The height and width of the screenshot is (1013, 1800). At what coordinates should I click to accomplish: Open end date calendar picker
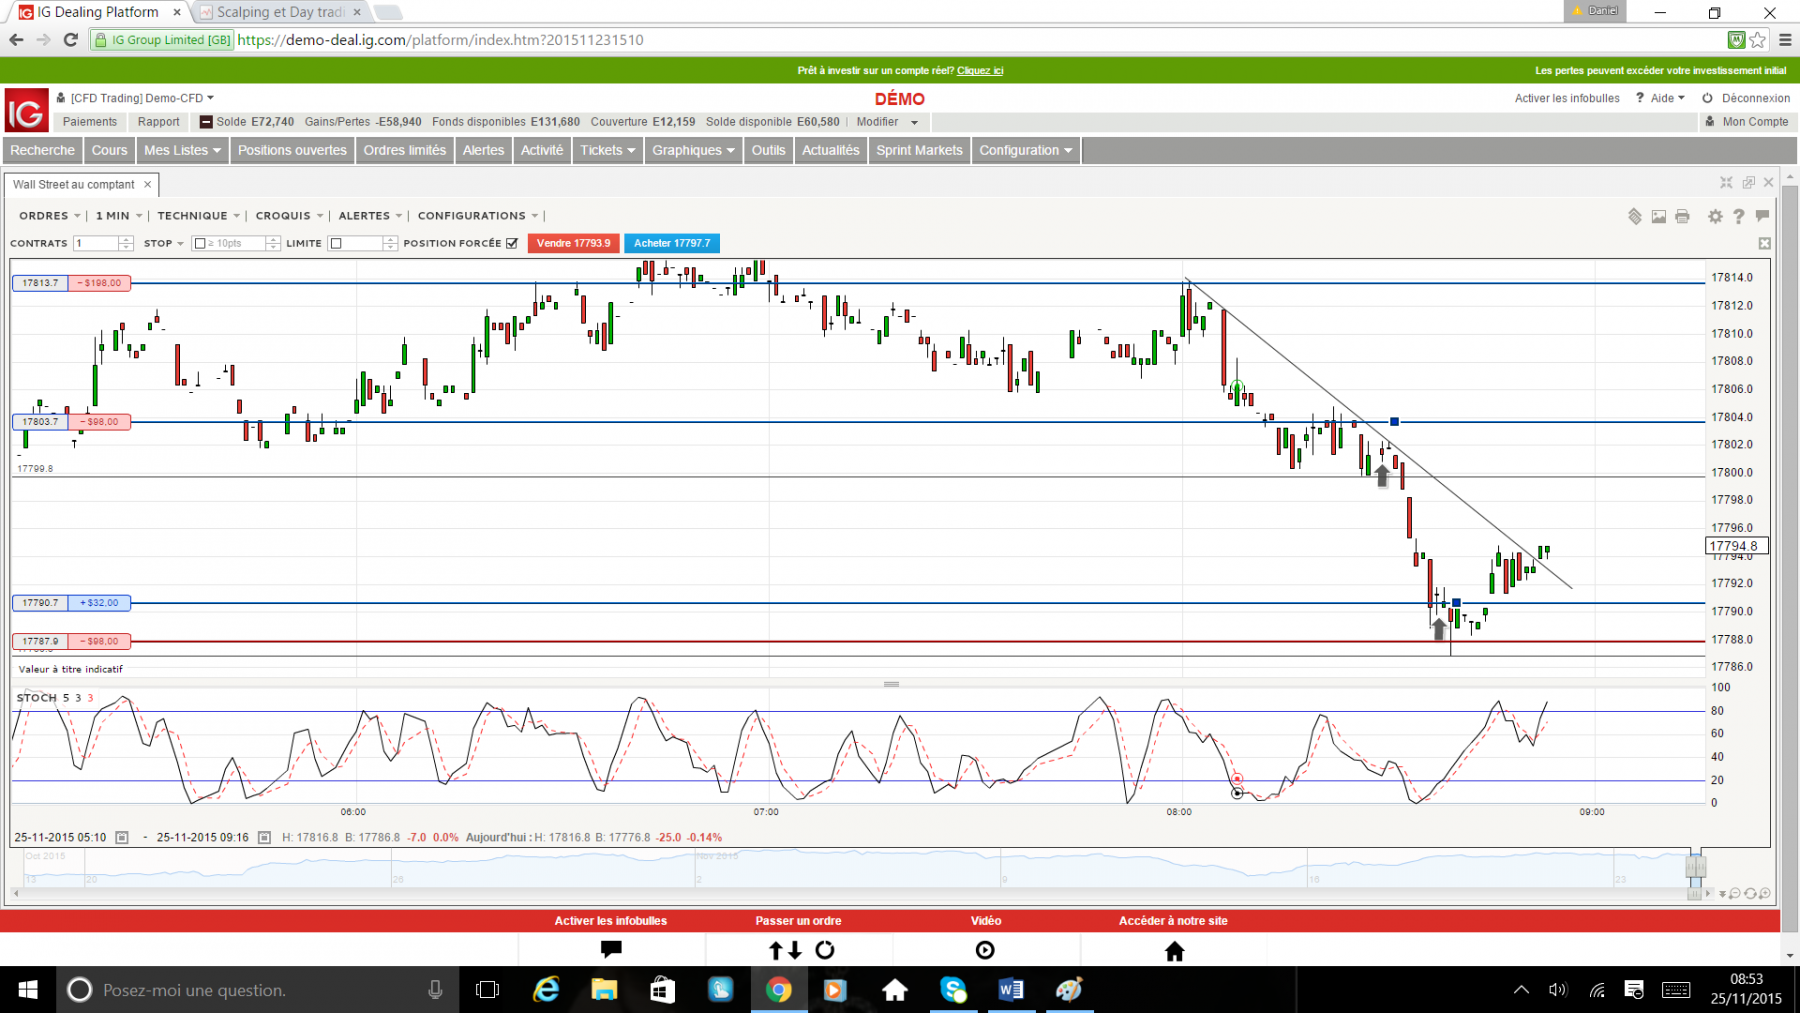[265, 838]
